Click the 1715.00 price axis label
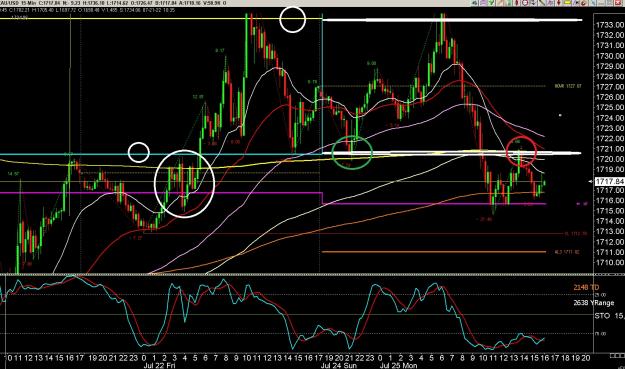The height and width of the screenshot is (369, 625). point(609,211)
